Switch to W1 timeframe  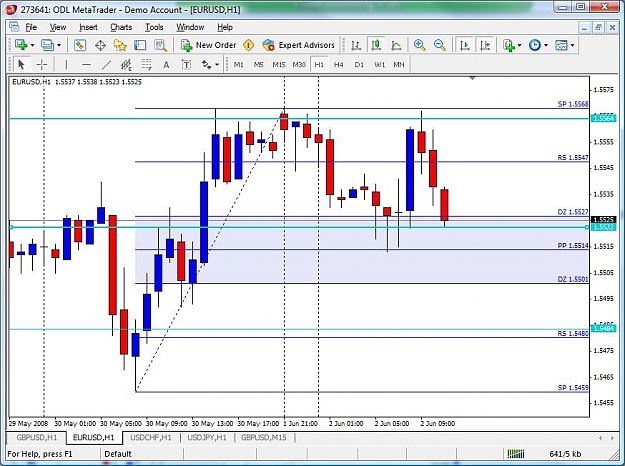[x=379, y=65]
